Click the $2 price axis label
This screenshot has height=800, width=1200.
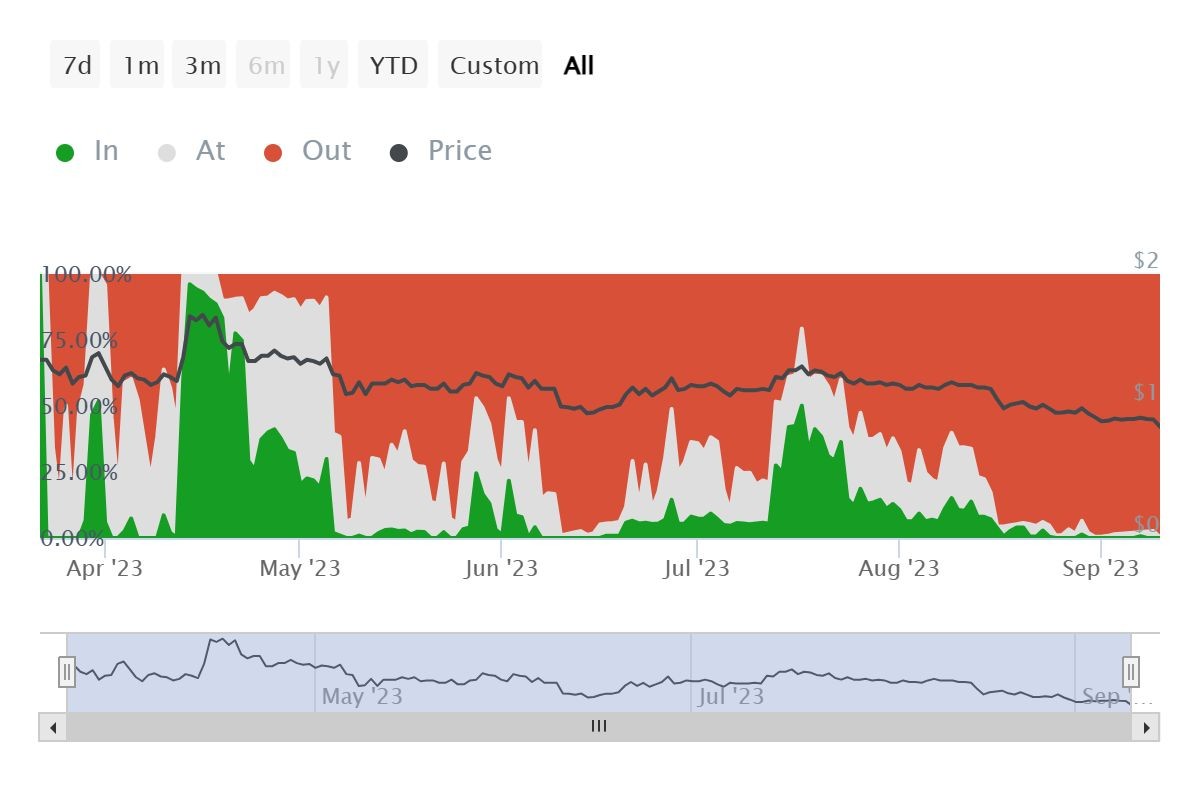pyautogui.click(x=1146, y=261)
